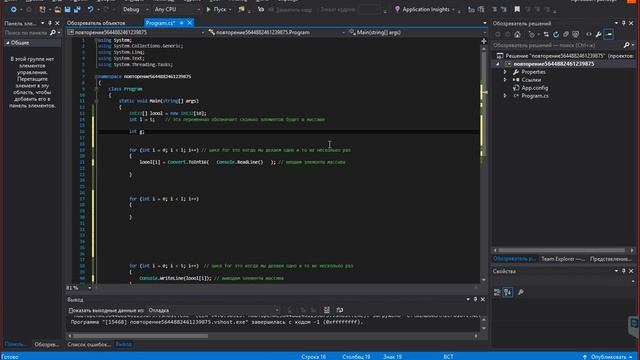Screen dimensions: 640x360
Task: Open Properties wrench icon in Solution Explorer
Action: pyautogui.click(x=598, y=35)
